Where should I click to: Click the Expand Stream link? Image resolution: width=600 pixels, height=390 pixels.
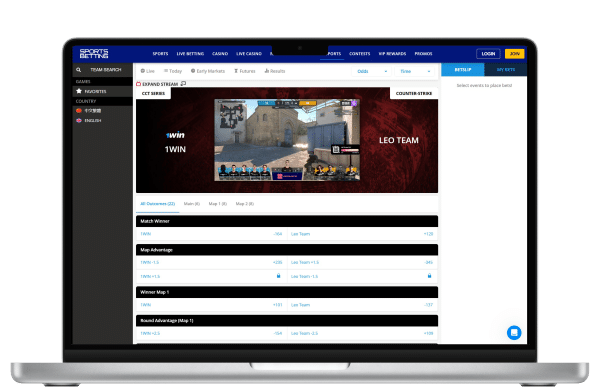pyautogui.click(x=160, y=84)
